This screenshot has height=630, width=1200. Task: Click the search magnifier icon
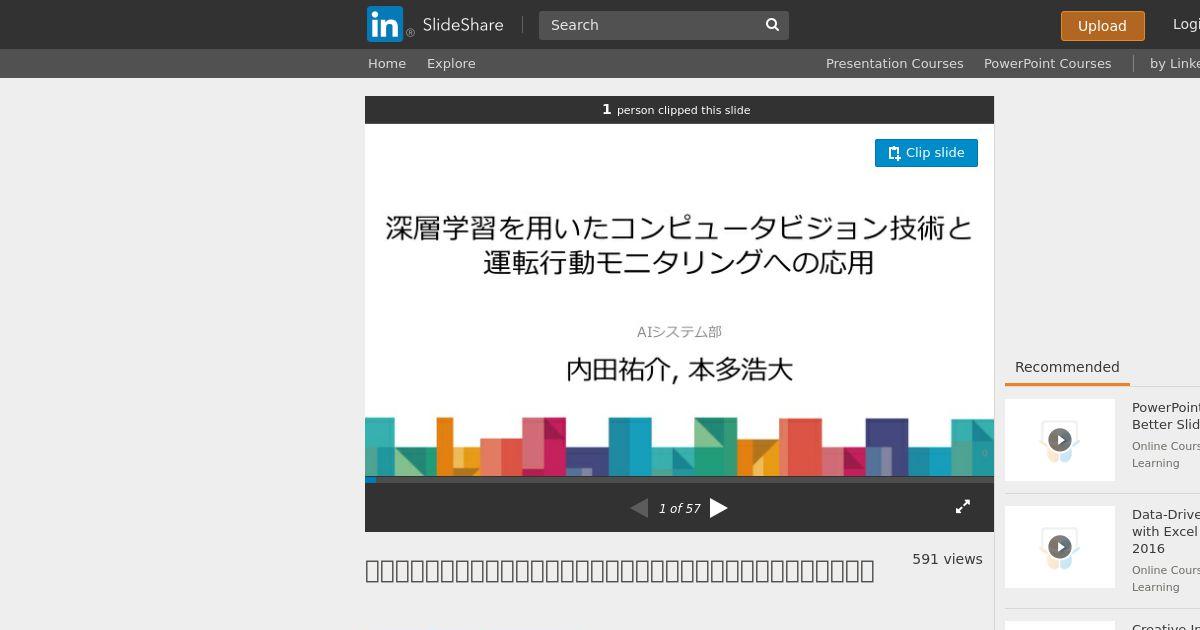(x=772, y=25)
